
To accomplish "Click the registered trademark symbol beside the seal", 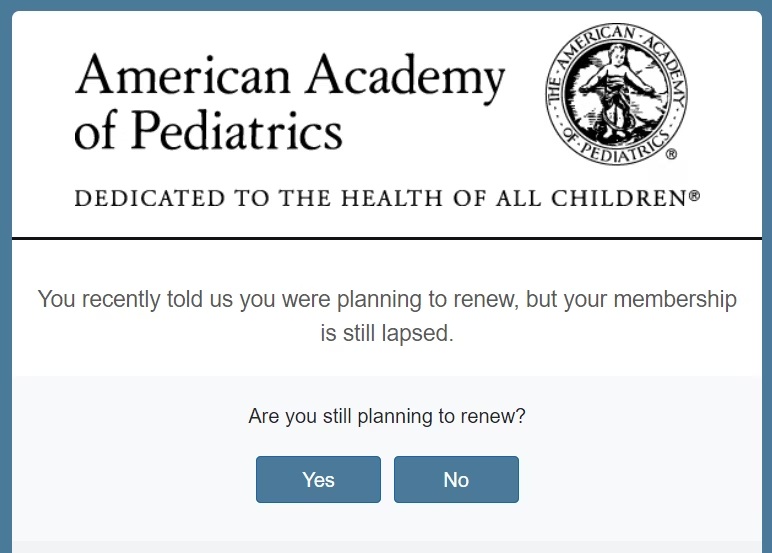I will (x=671, y=154).
